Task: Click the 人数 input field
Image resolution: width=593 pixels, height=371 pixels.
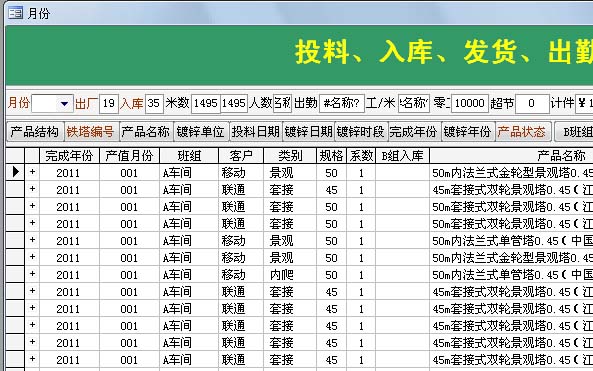Action: [282, 103]
